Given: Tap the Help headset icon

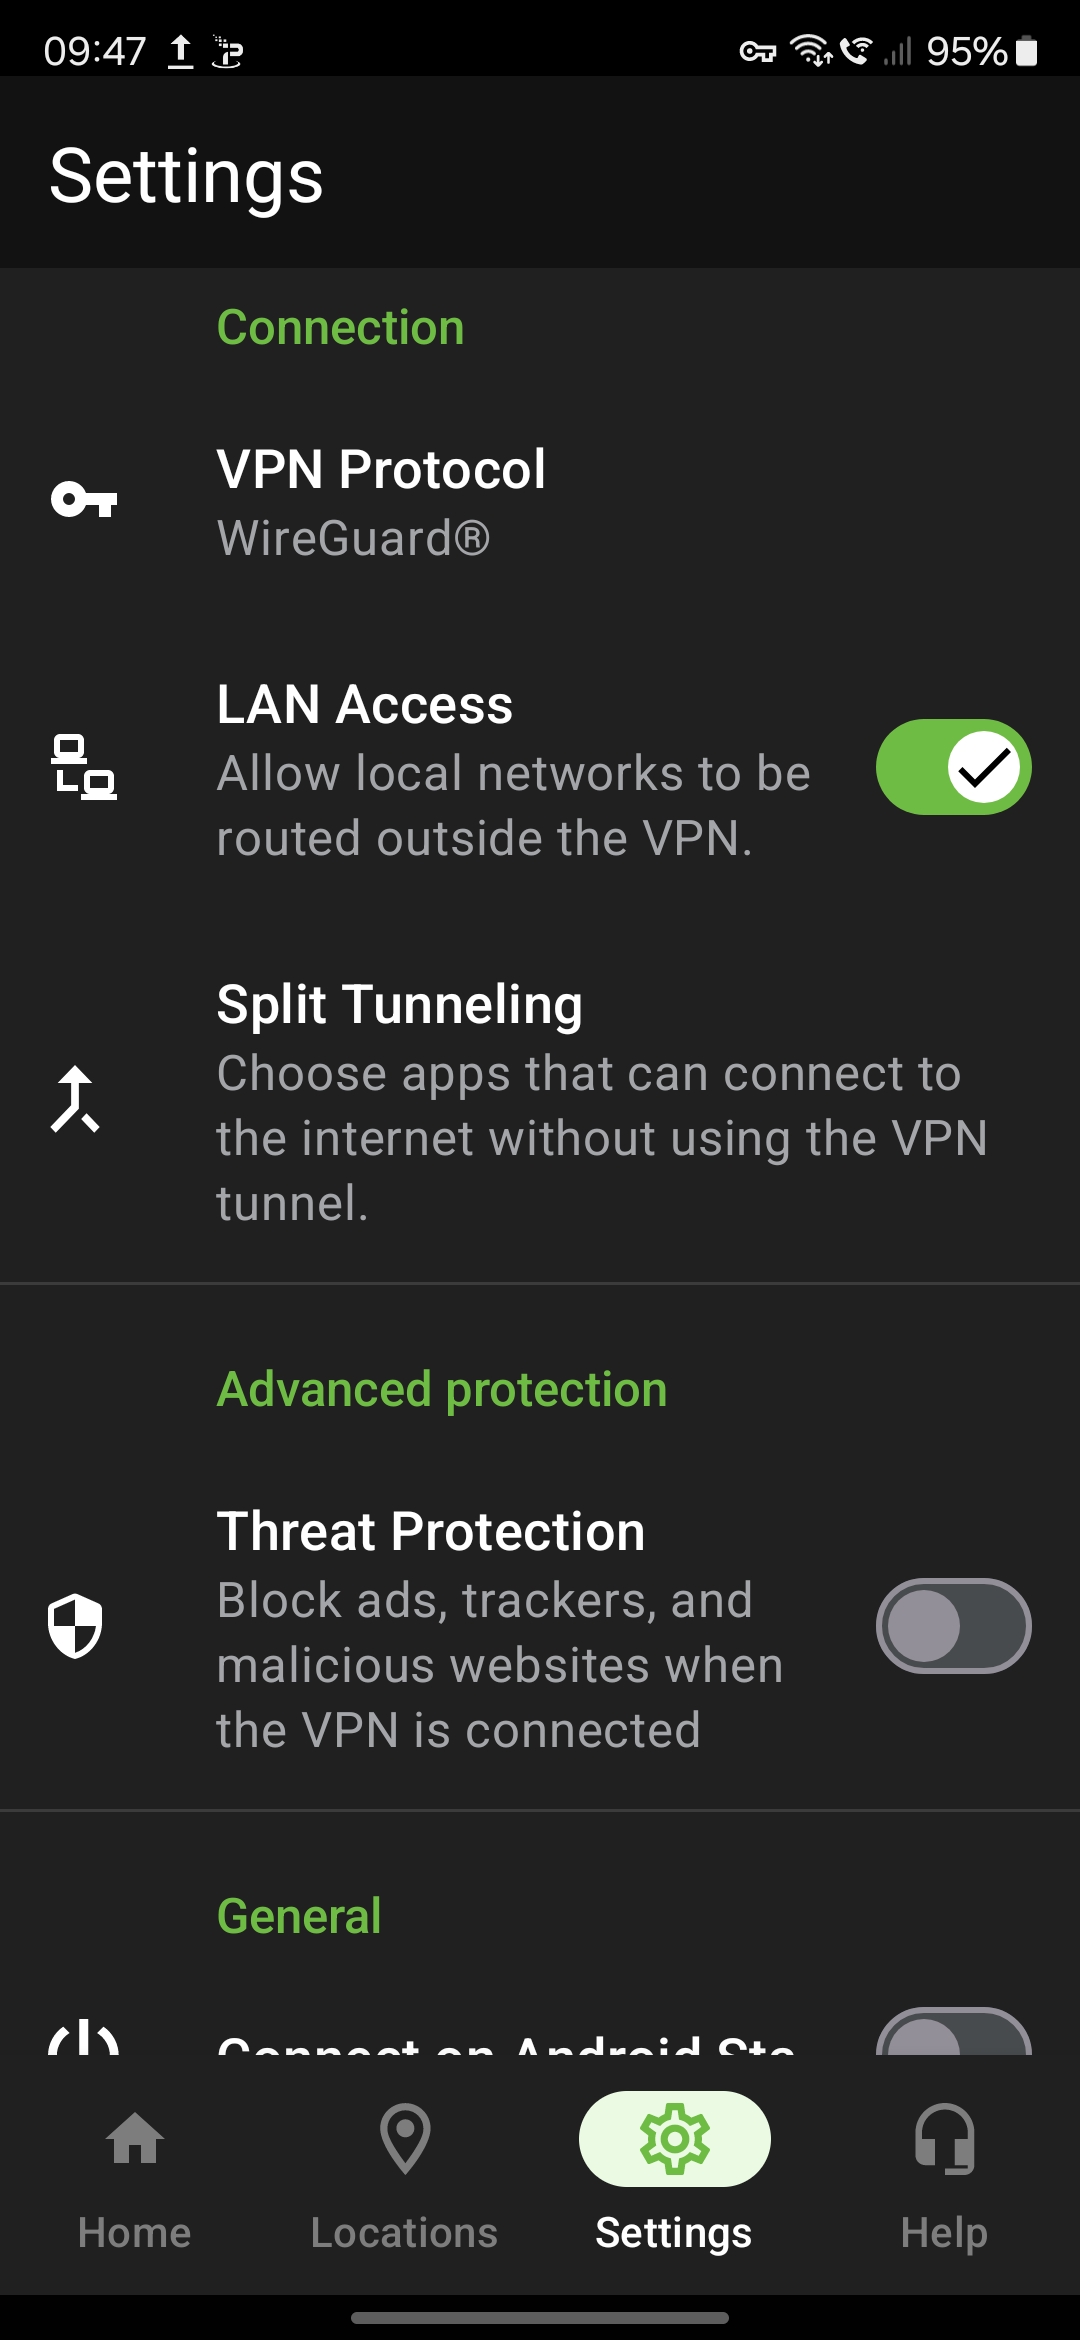Looking at the screenshot, I should click(x=944, y=2139).
